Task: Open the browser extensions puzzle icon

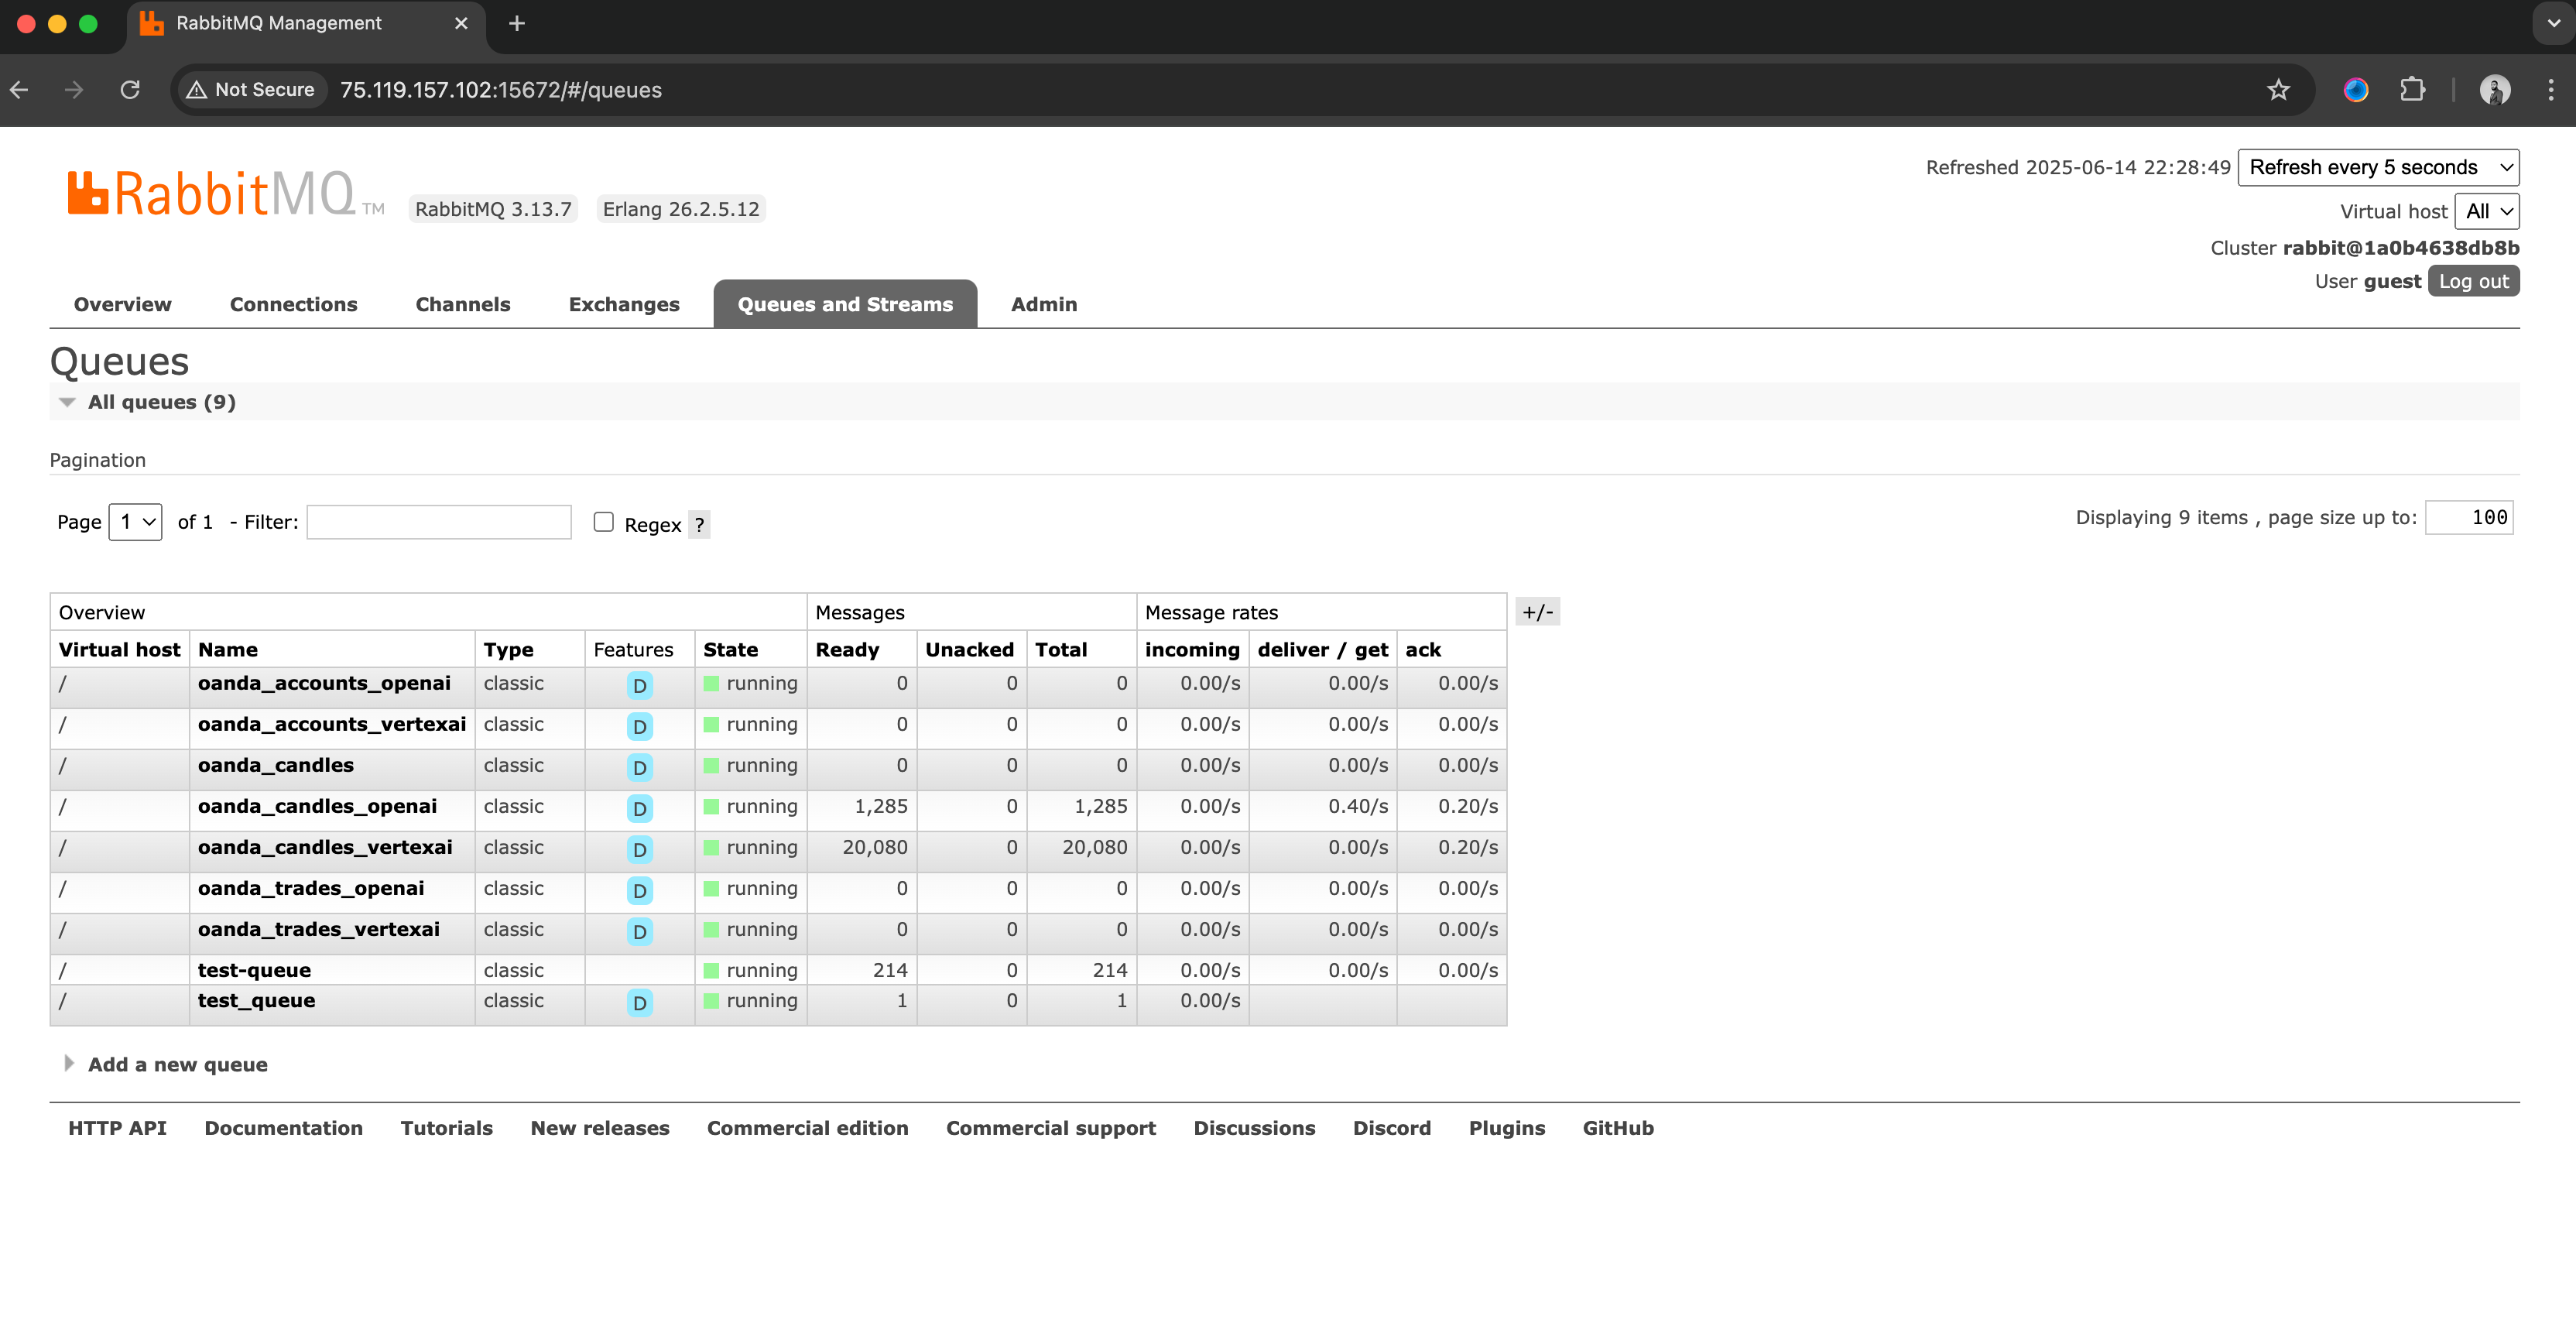Action: [x=2412, y=90]
